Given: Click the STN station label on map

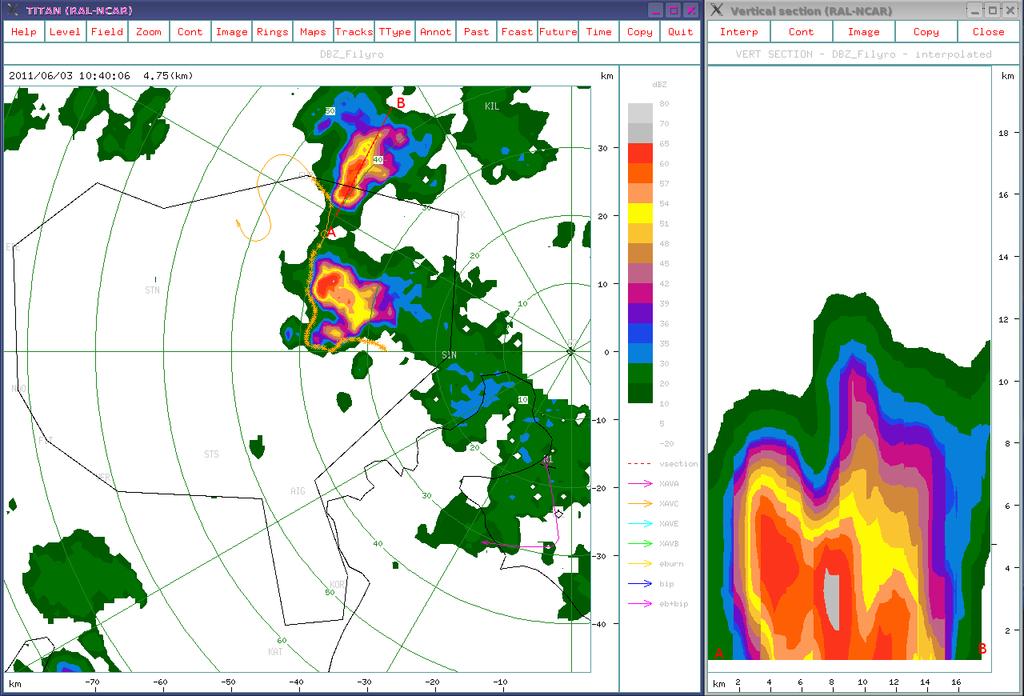Looking at the screenshot, I should [152, 290].
